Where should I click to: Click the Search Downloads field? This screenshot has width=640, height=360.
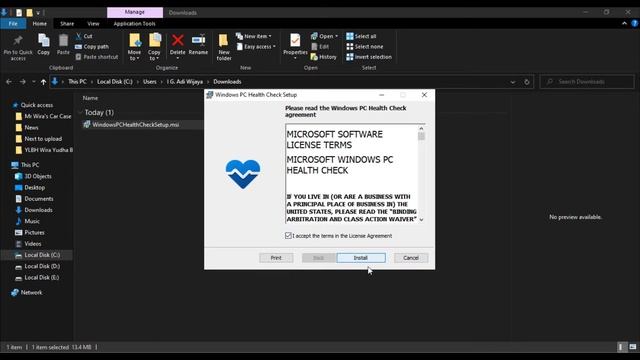tap(587, 82)
